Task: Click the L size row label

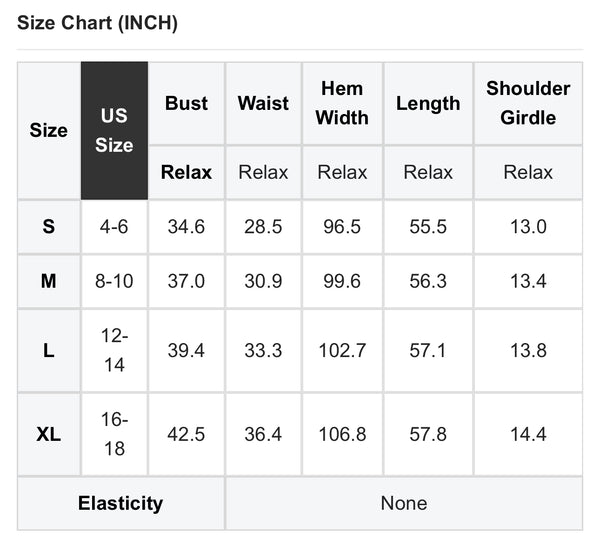Action: [x=49, y=350]
